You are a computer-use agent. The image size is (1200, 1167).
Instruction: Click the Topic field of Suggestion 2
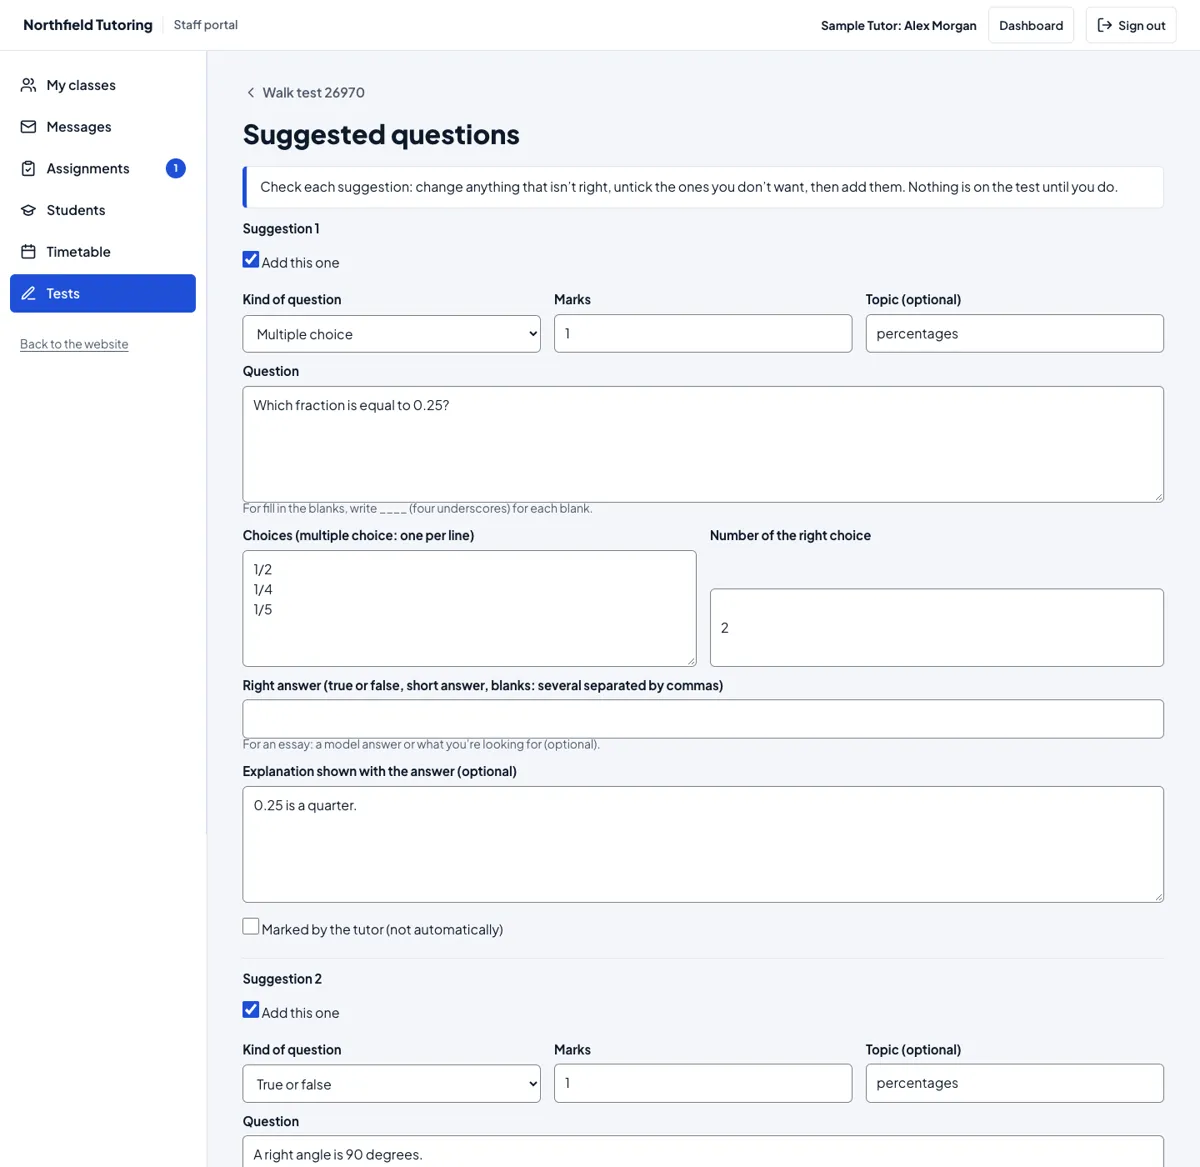[x=1015, y=1083]
